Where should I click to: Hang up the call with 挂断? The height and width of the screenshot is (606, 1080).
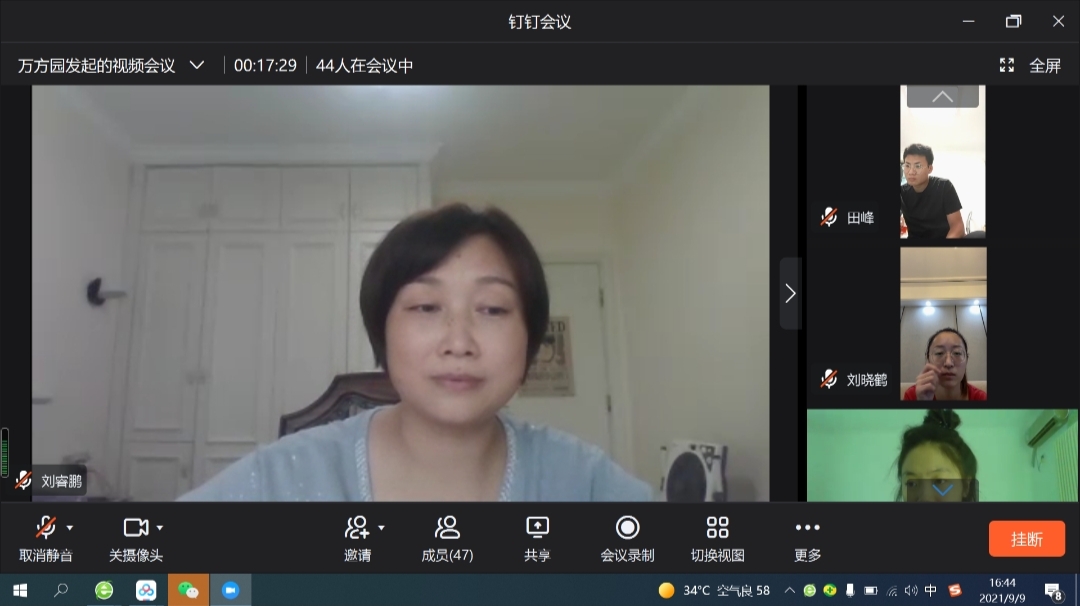click(x=1027, y=539)
